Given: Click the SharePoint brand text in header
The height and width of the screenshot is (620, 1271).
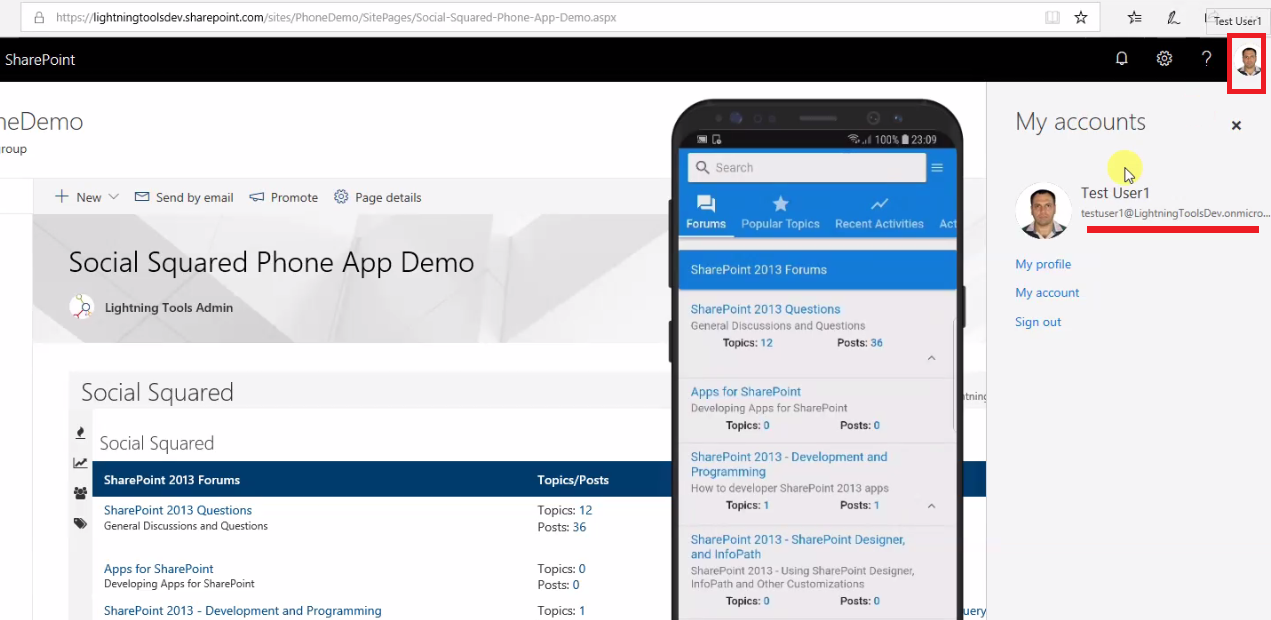Looking at the screenshot, I should point(40,60).
